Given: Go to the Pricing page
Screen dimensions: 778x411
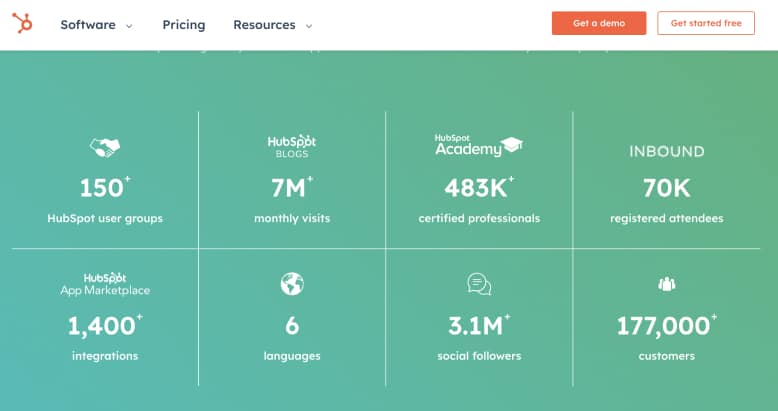Looking at the screenshot, I should click(184, 25).
